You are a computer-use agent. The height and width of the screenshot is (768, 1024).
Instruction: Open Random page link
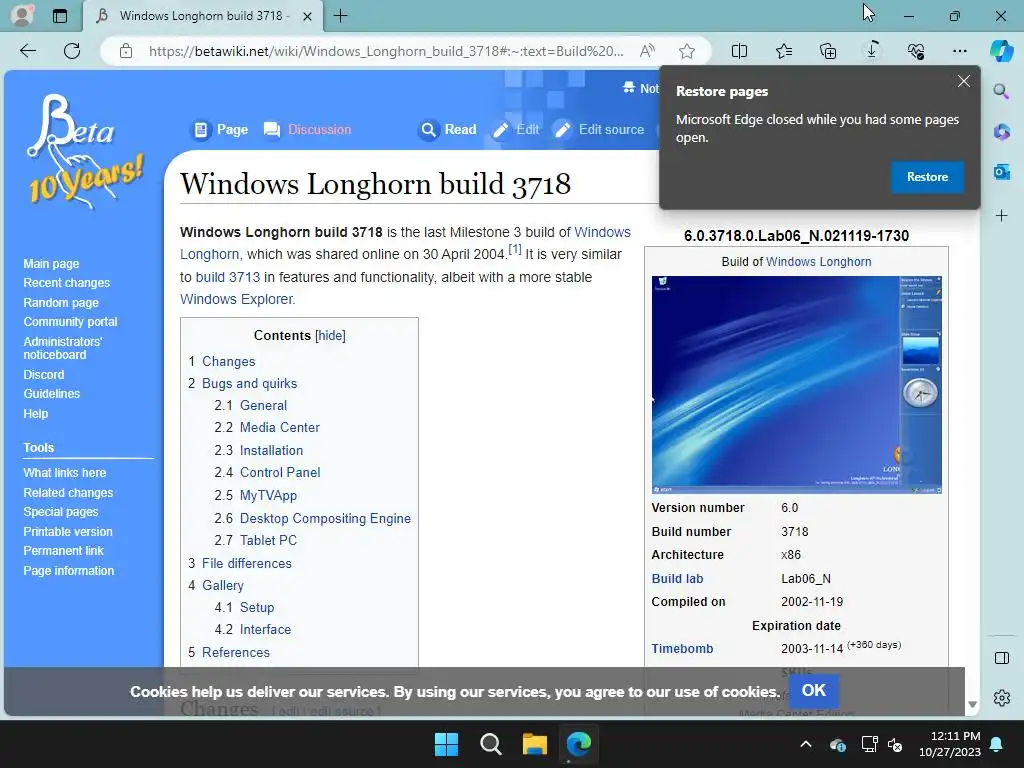point(61,303)
